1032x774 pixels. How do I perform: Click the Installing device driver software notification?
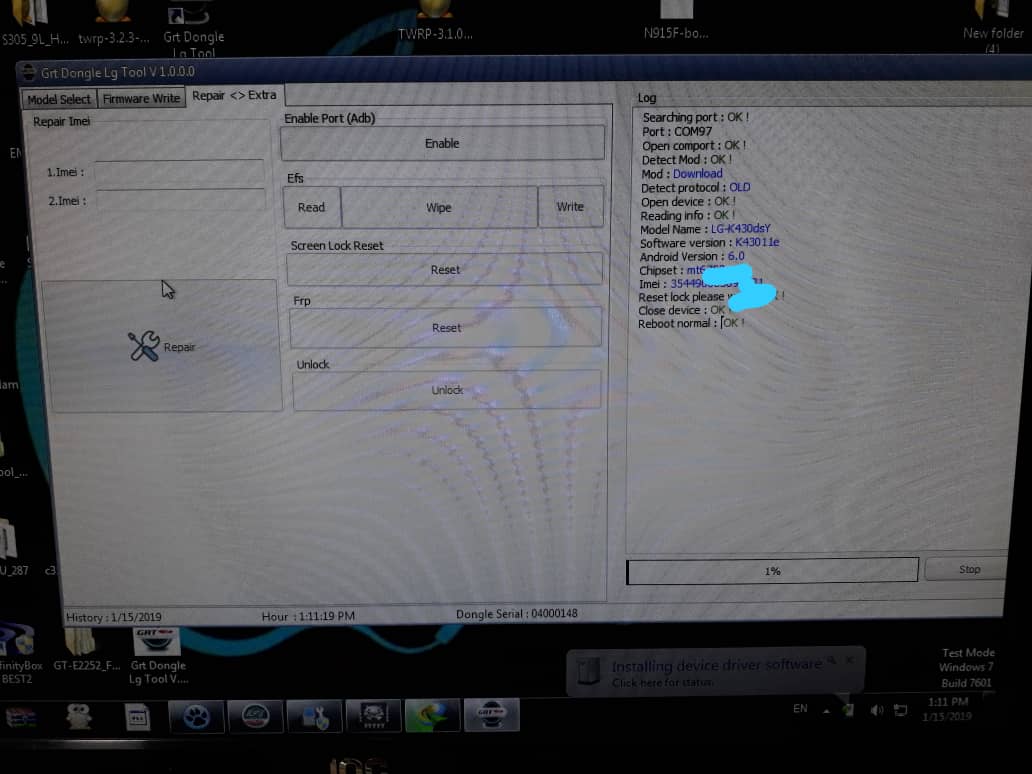(715, 671)
